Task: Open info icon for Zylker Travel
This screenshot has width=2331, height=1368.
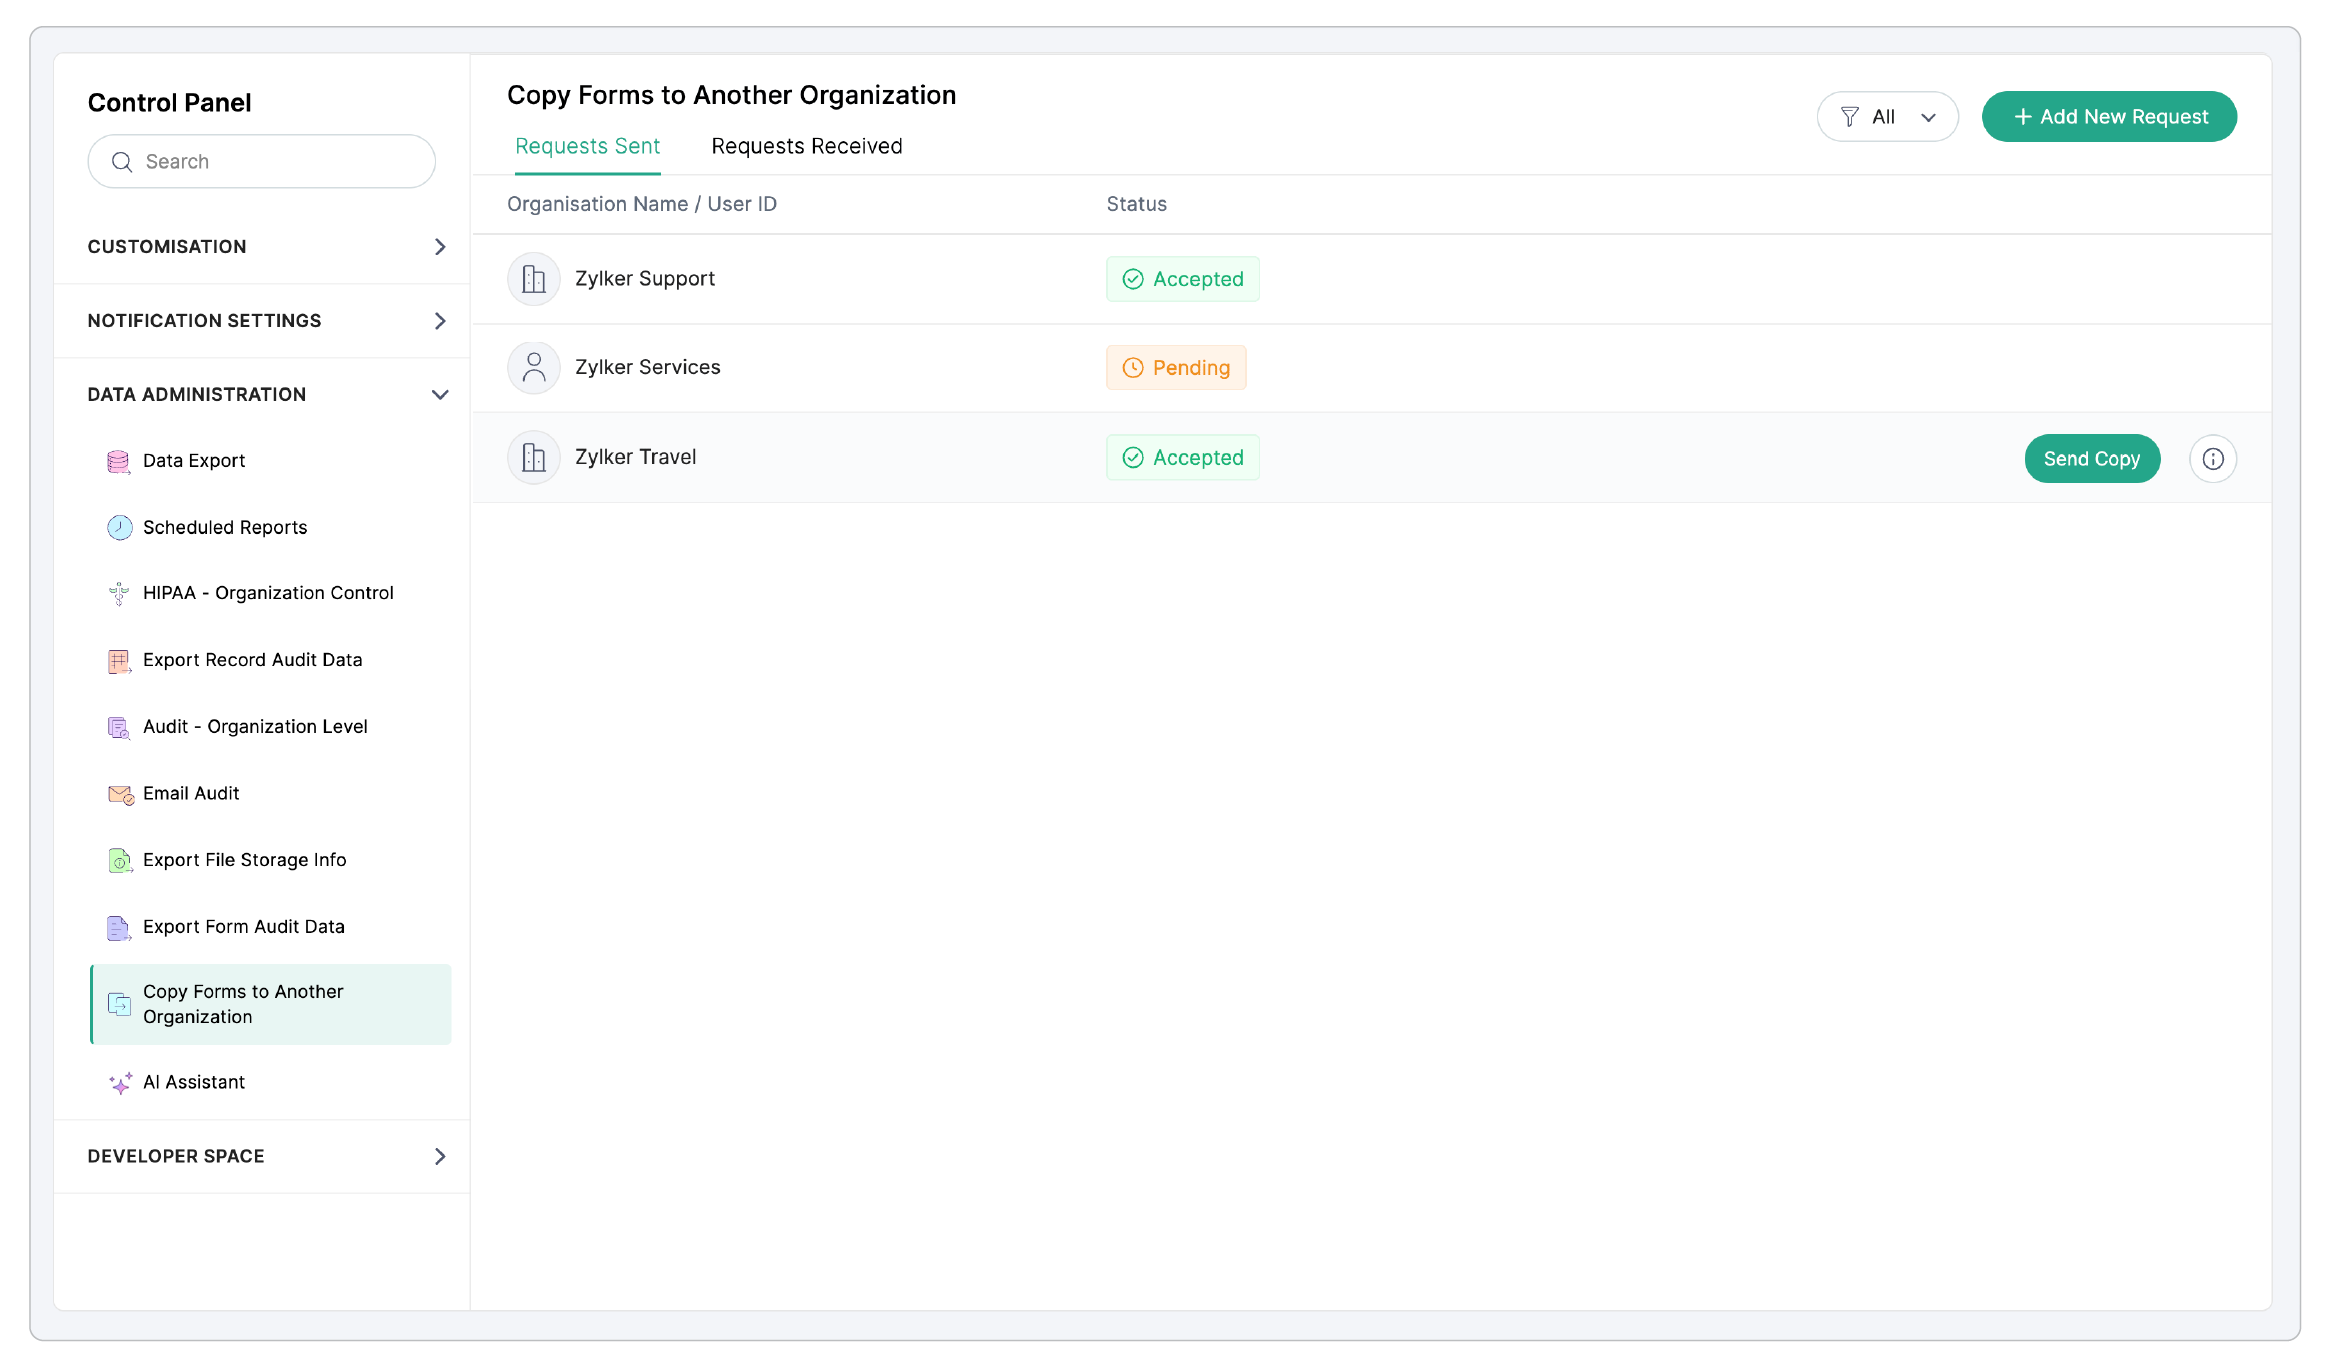Action: (x=2212, y=459)
